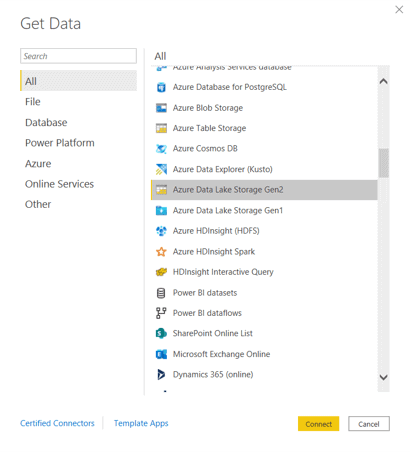410x452 pixels.
Task: Click the connector list scrollbar thumb
Action: point(383,163)
